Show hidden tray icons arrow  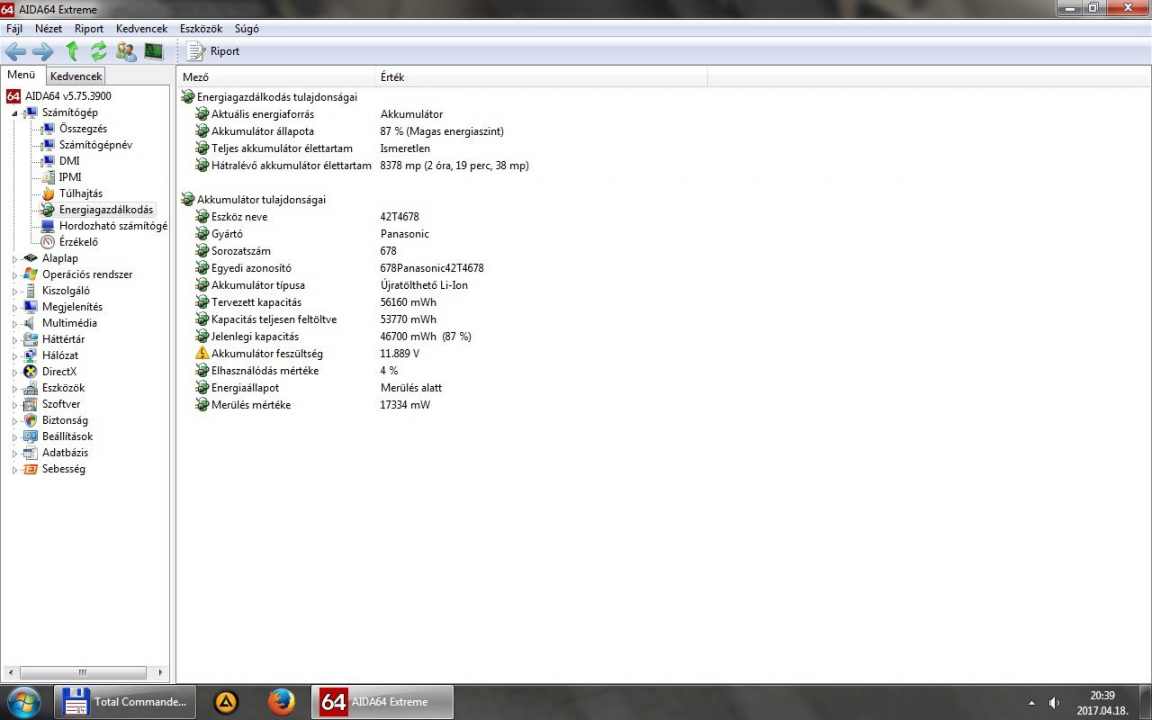pyautogui.click(x=1032, y=703)
